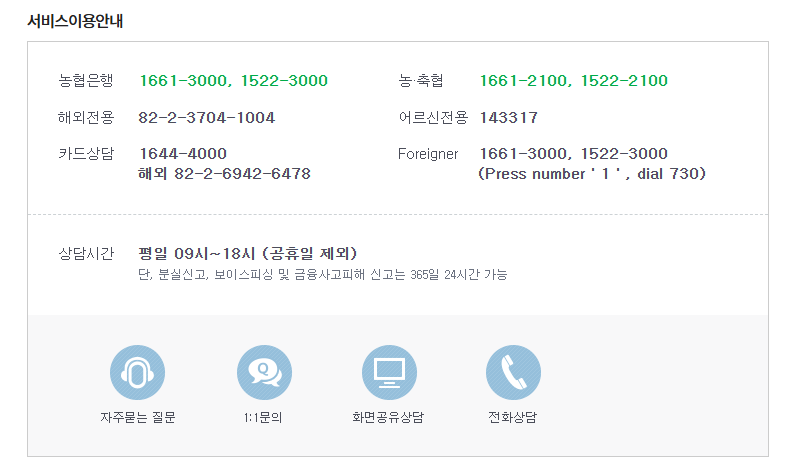Click the 365일 24시간 신고 notice text
Viewport: 797px width, 469px height.
coord(322,274)
